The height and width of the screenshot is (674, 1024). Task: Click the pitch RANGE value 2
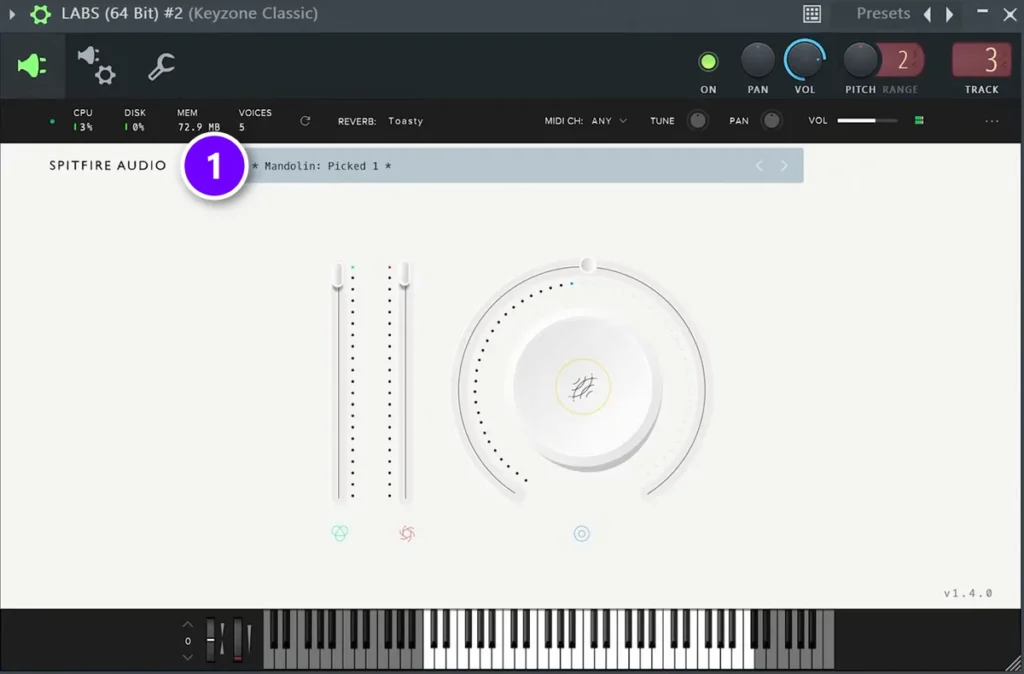point(901,61)
